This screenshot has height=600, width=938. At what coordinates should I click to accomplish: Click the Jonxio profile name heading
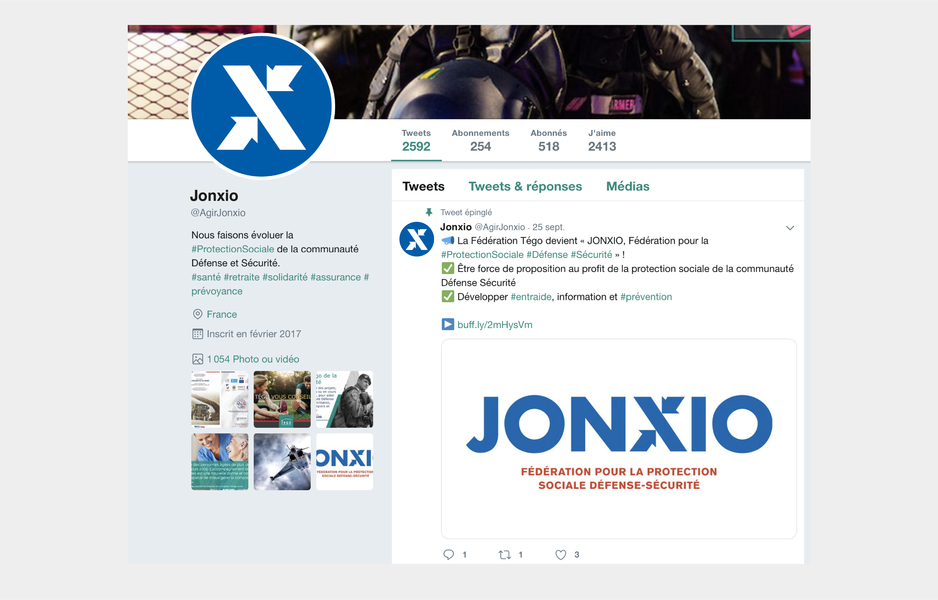click(x=214, y=196)
